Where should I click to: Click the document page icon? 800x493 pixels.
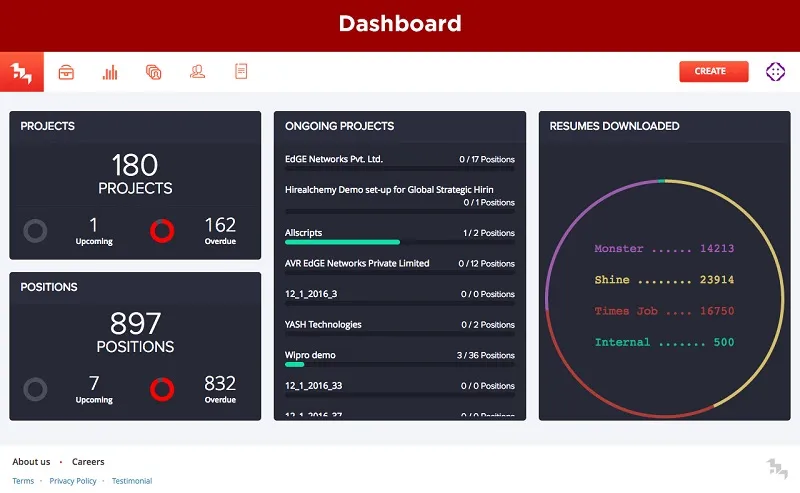coord(240,72)
